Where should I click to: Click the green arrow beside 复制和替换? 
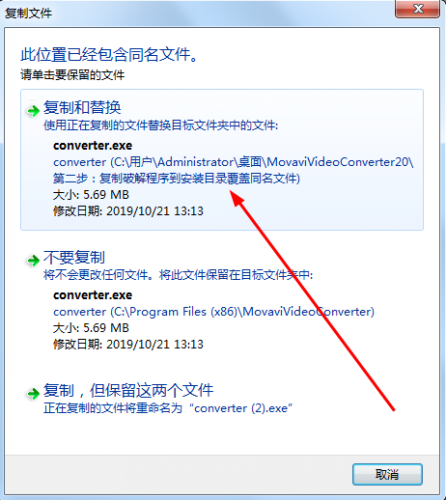coord(33,110)
